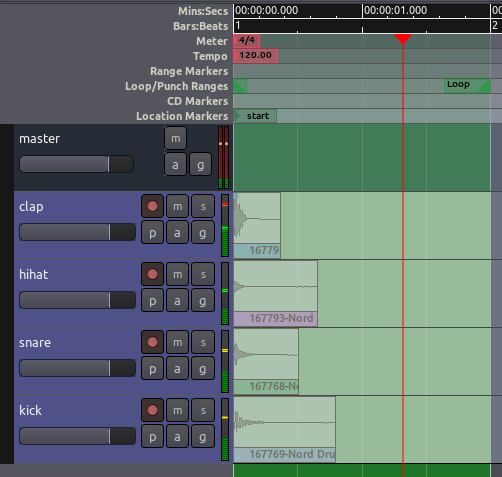This screenshot has height=477, width=502.
Task: Click the clap track gain fader
Action: (77, 232)
